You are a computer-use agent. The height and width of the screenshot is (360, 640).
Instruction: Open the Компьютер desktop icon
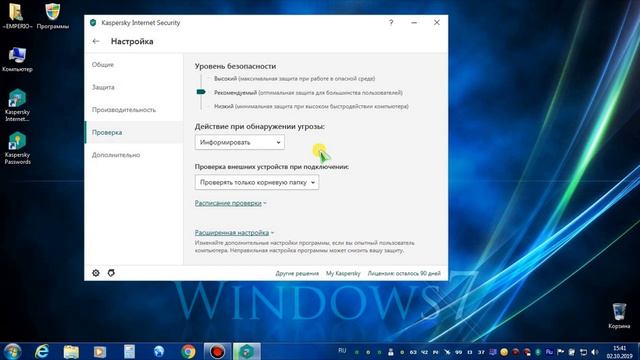17,59
